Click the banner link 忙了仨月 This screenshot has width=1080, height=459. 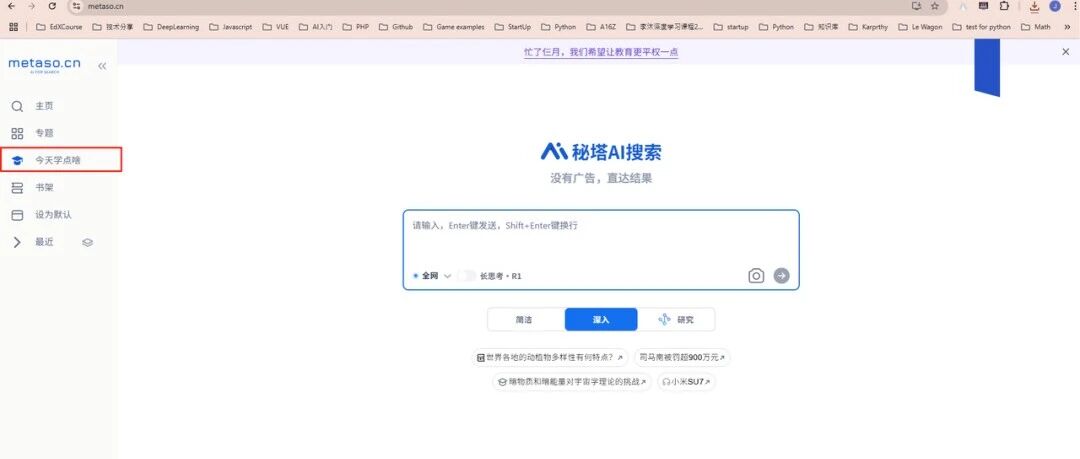pyautogui.click(x=601, y=52)
